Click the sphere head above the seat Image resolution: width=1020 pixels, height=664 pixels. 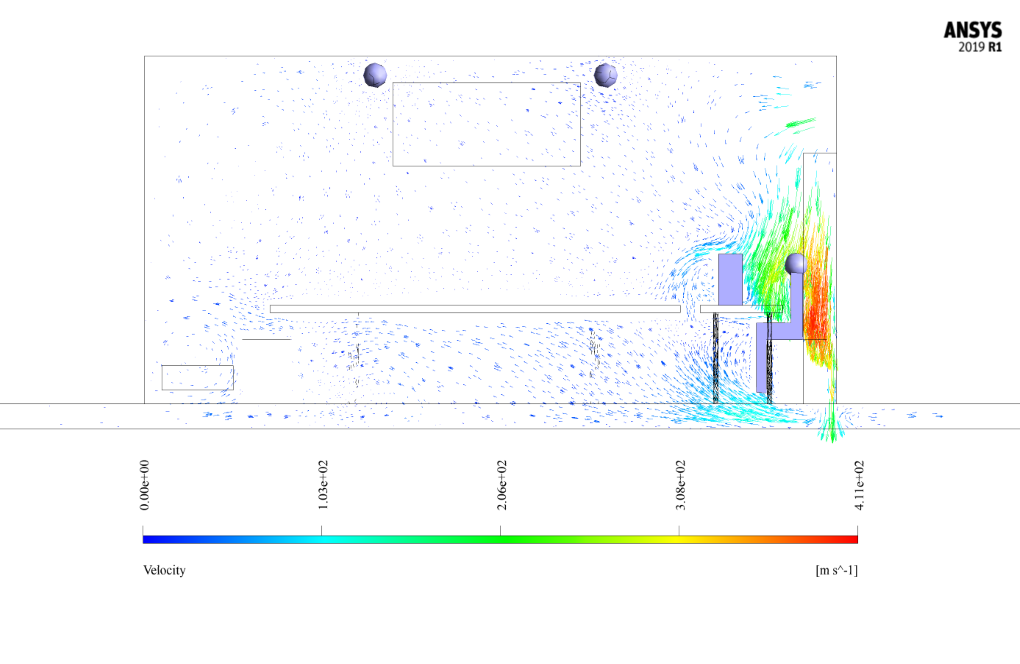(x=796, y=264)
